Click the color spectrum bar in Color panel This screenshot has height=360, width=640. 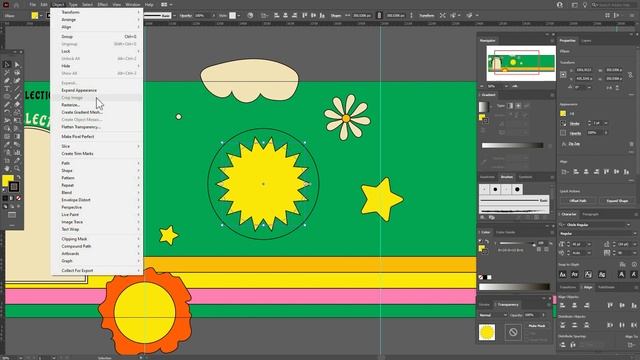(514, 287)
